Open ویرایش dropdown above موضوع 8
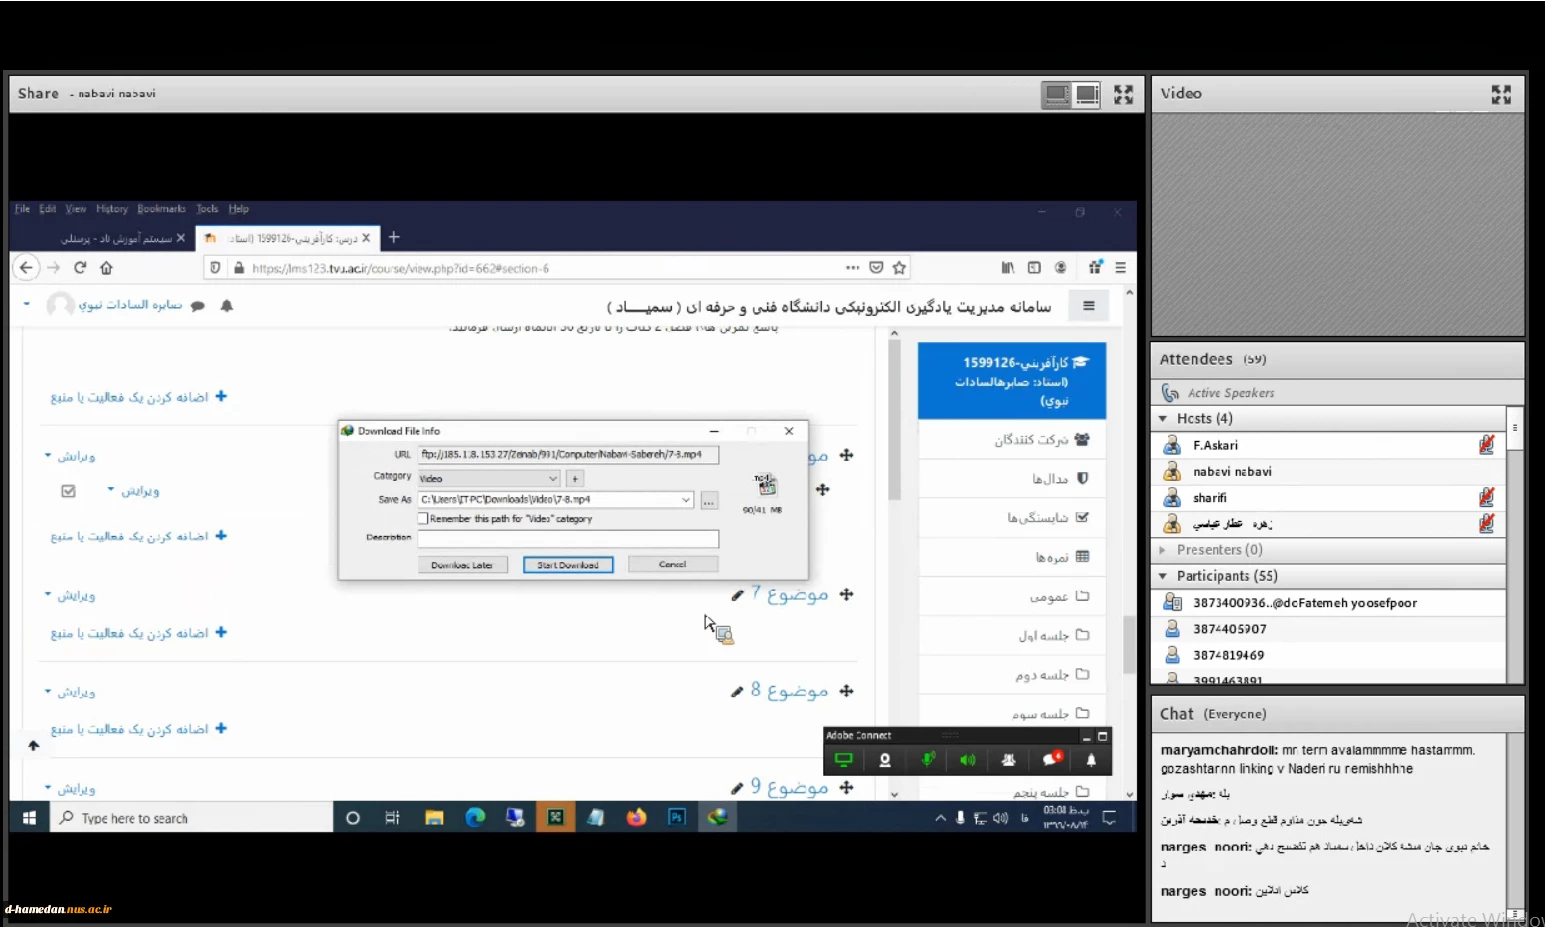The image size is (1545, 927). 70,692
